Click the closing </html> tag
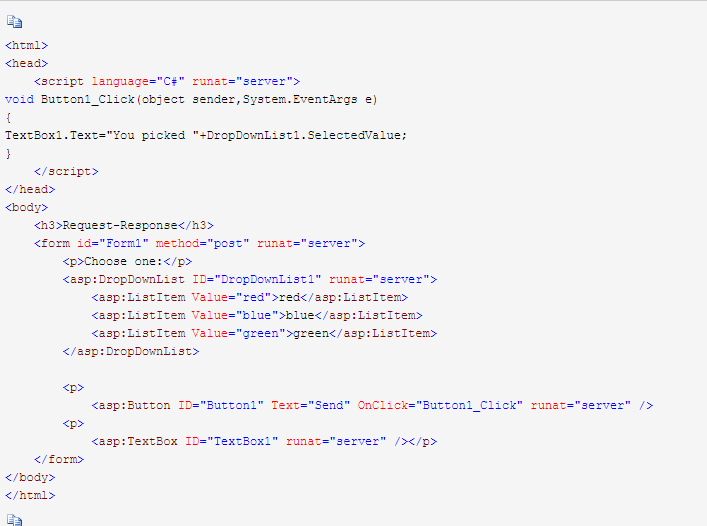The width and height of the screenshot is (707, 526). pos(30,495)
